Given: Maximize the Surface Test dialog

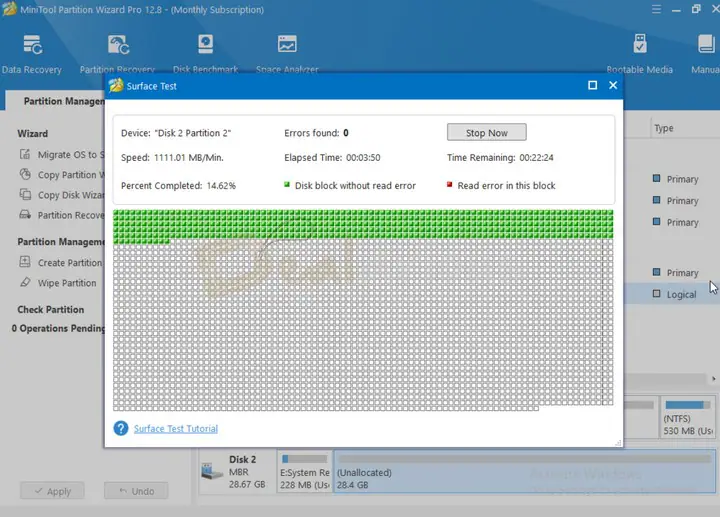Looking at the screenshot, I should 592,85.
